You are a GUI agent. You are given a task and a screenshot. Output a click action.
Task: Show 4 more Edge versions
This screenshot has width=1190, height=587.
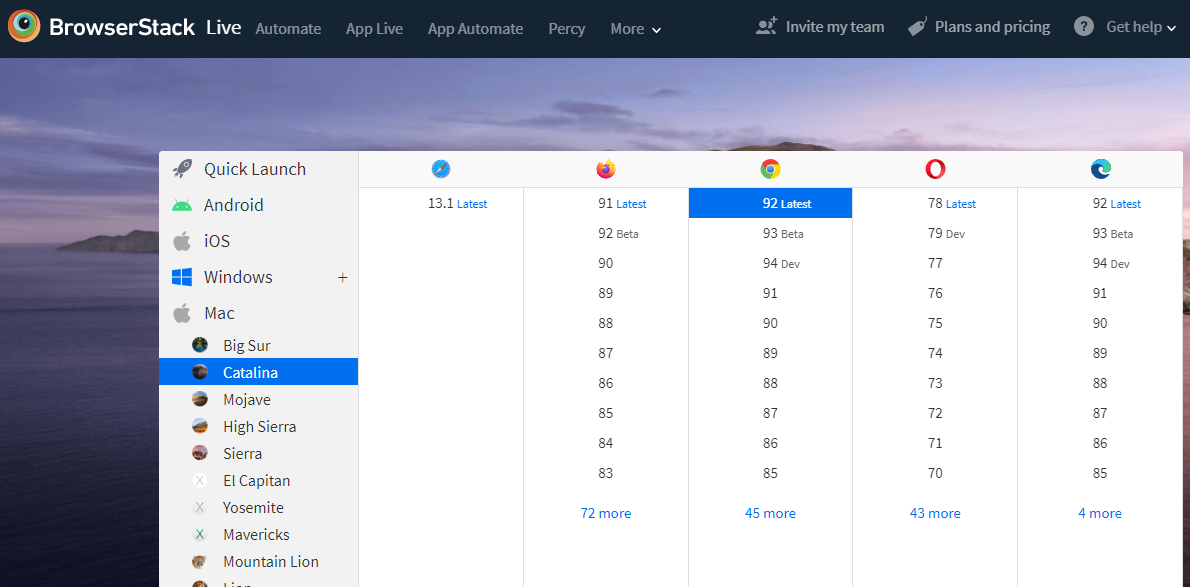pyautogui.click(x=1100, y=513)
